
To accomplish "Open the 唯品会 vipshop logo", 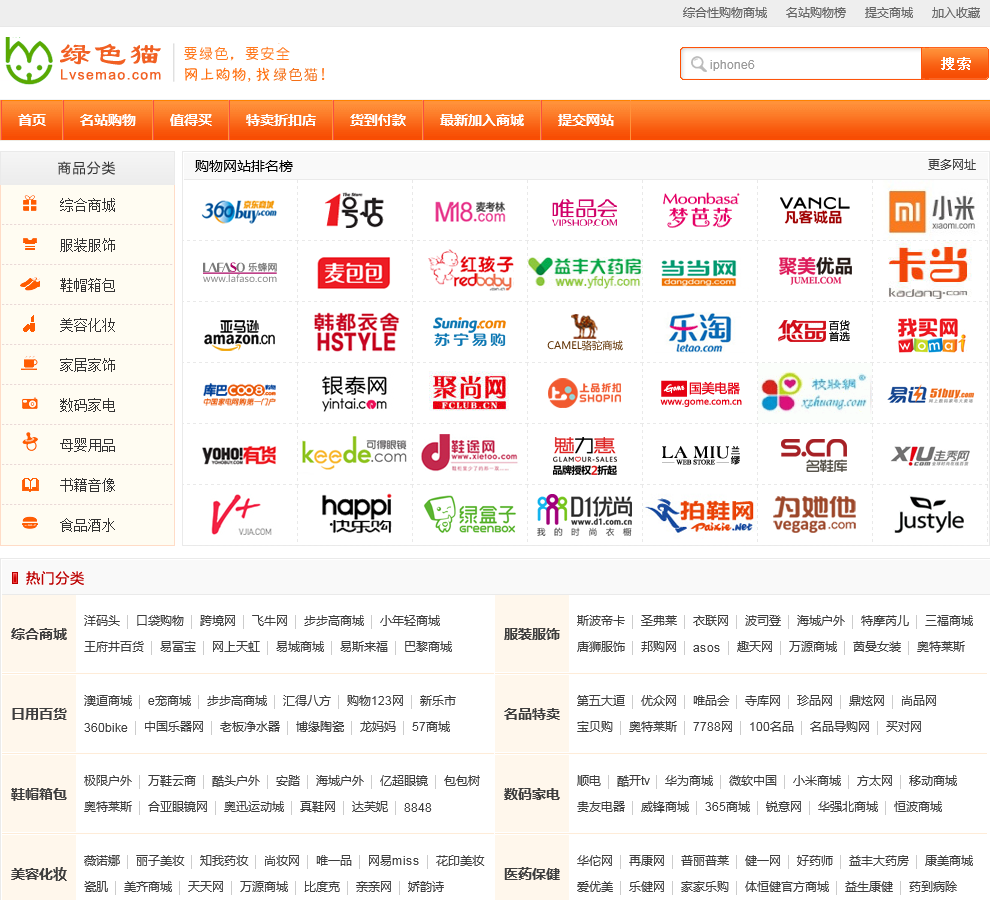I will pos(585,212).
